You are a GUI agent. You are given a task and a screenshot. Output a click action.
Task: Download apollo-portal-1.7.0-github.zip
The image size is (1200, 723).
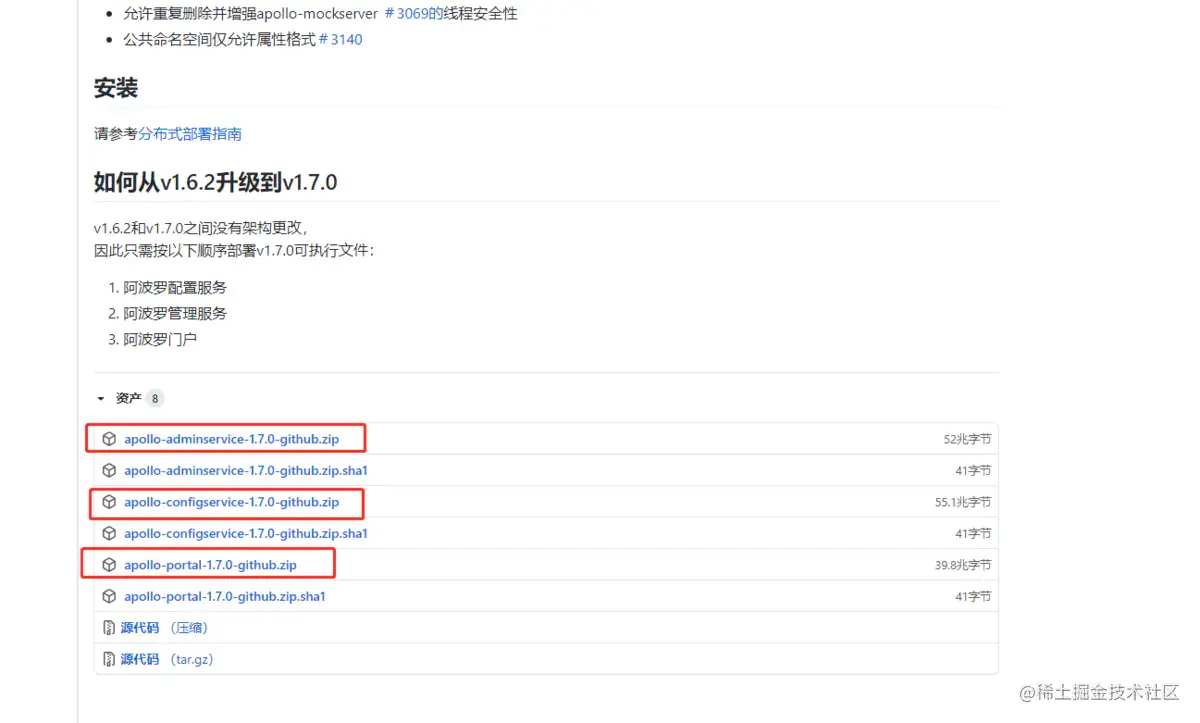[210, 565]
